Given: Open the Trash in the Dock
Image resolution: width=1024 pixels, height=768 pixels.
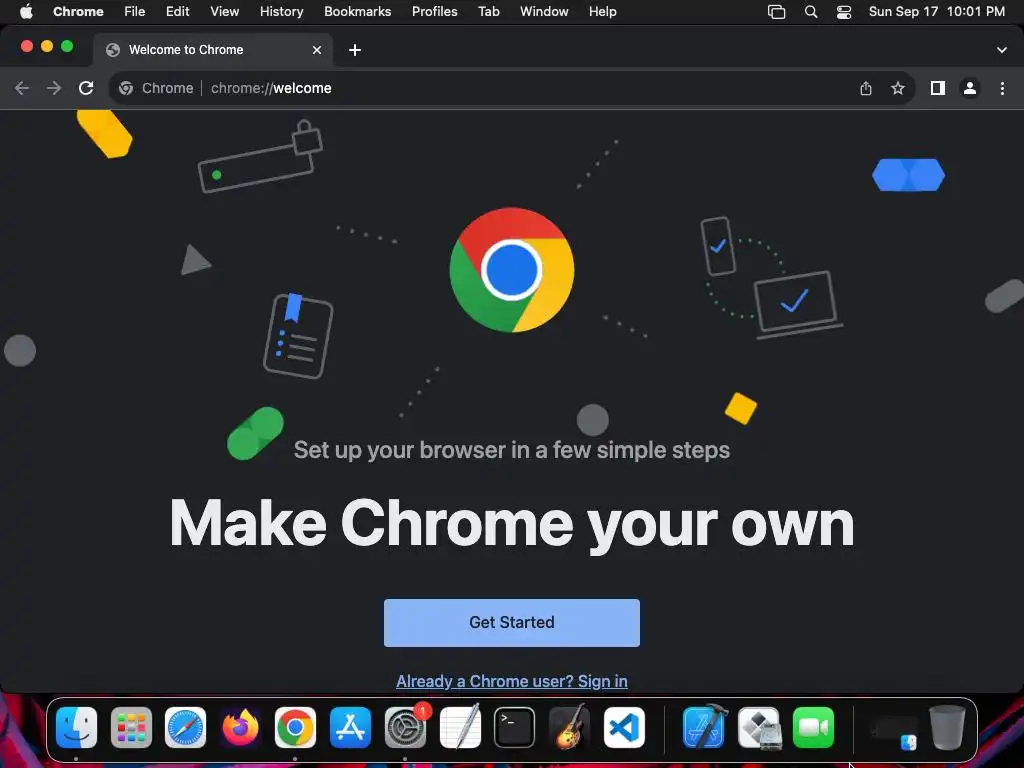Looking at the screenshot, I should click(x=947, y=728).
